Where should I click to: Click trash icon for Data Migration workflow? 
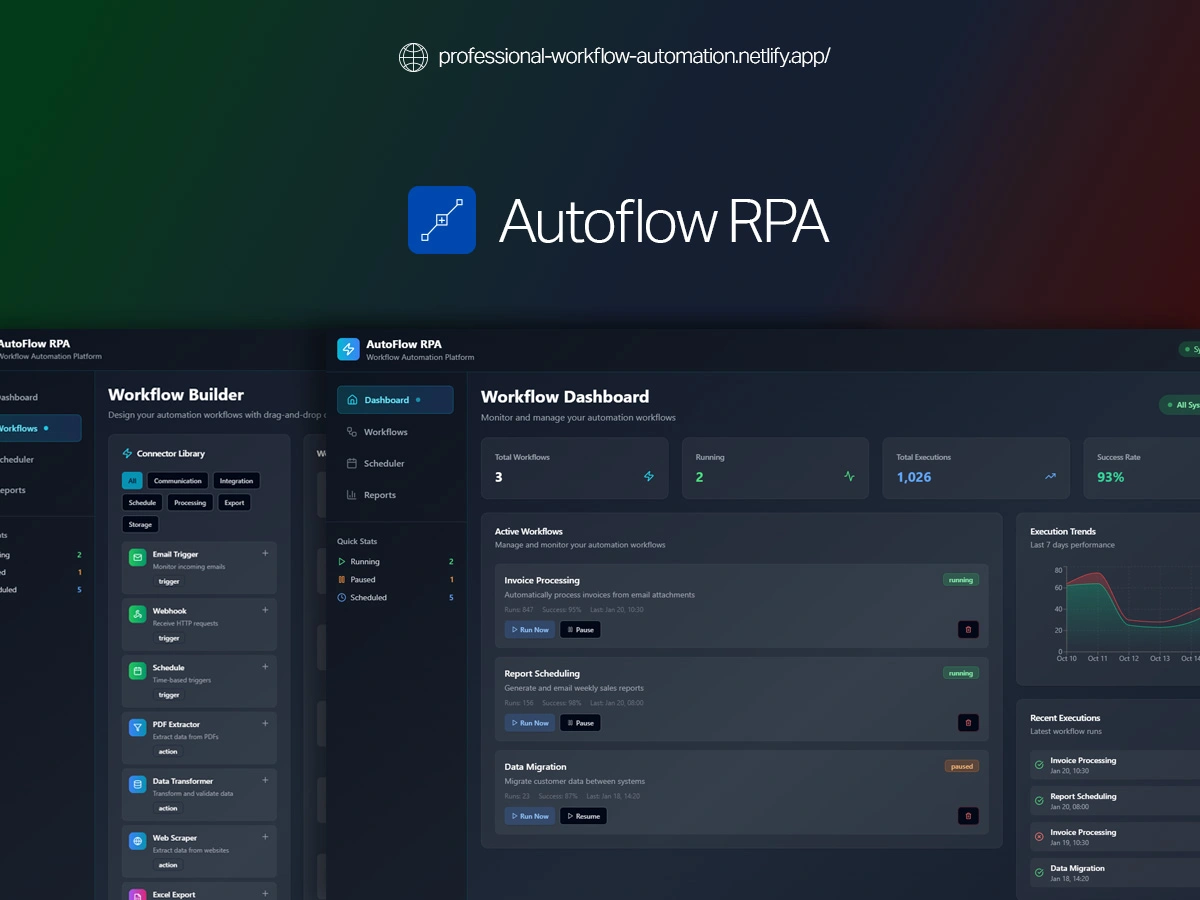[968, 816]
